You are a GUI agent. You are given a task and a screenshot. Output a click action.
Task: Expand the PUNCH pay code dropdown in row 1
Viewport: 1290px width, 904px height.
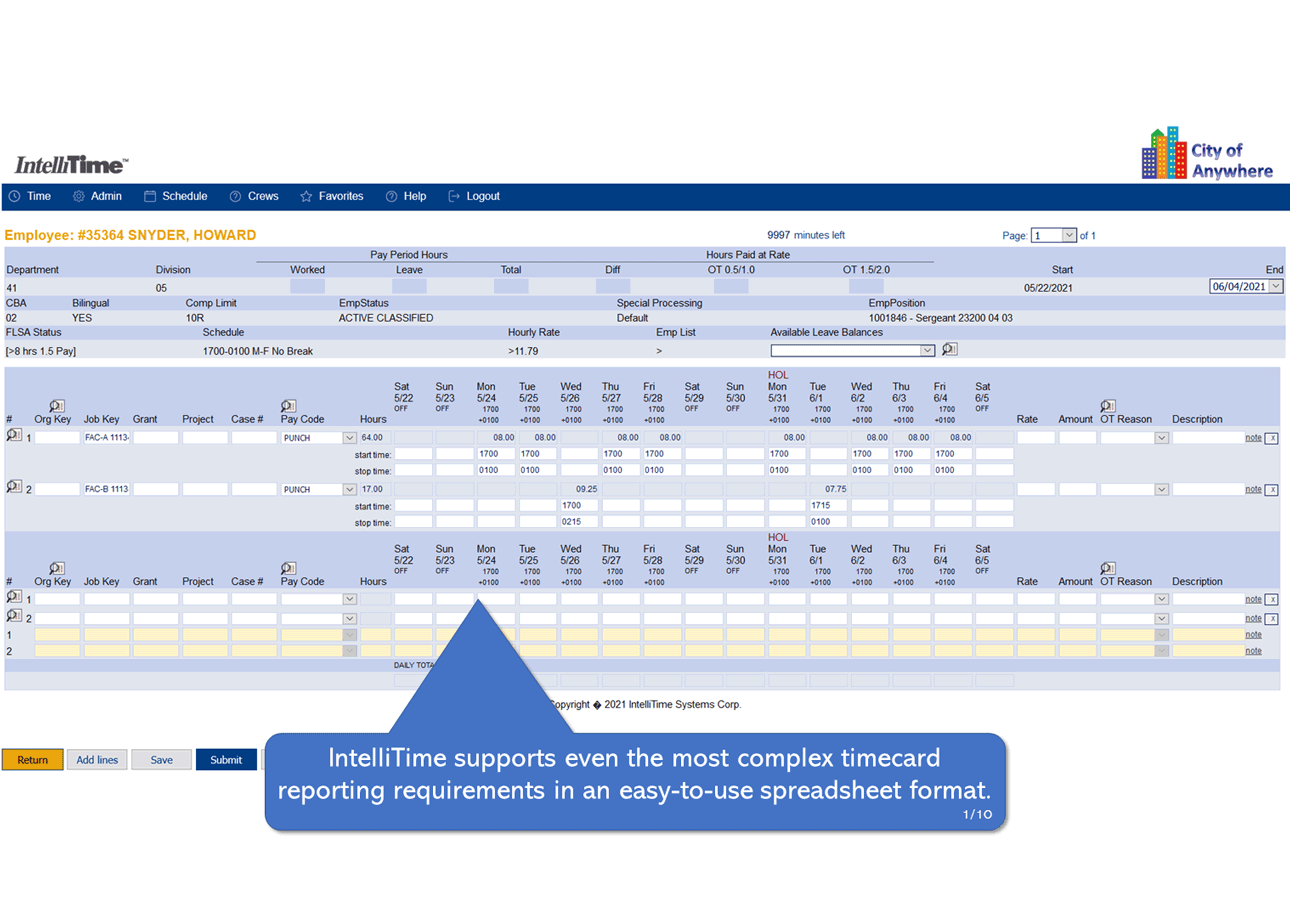pyautogui.click(x=349, y=438)
